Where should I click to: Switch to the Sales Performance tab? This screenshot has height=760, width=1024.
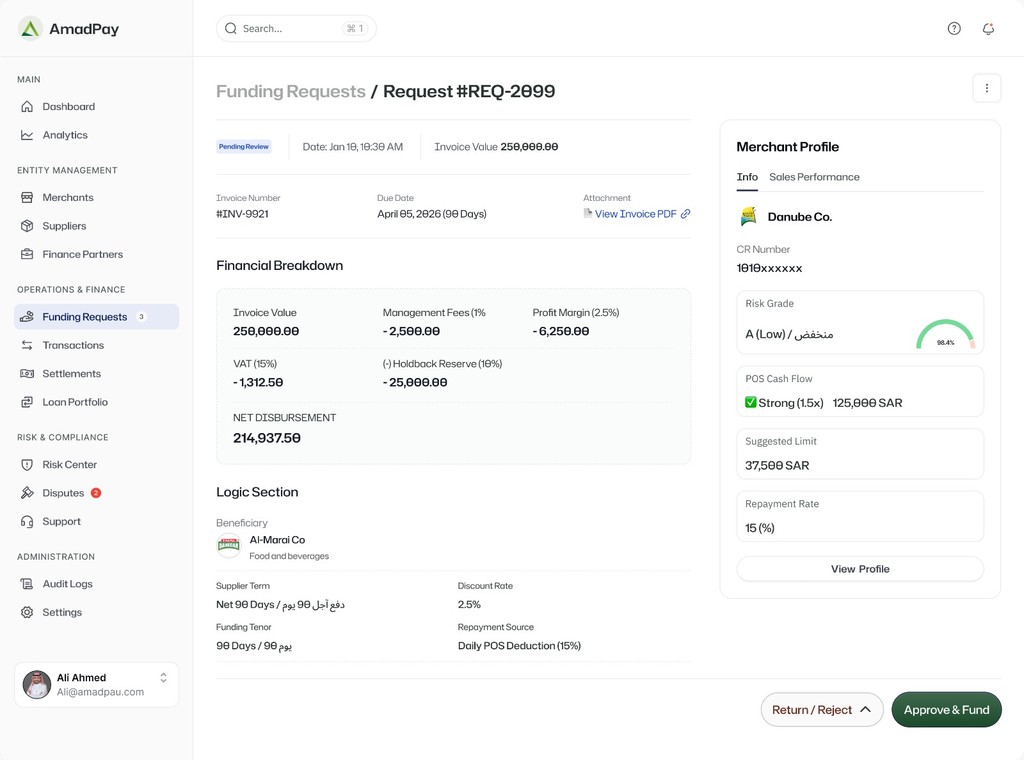point(814,177)
